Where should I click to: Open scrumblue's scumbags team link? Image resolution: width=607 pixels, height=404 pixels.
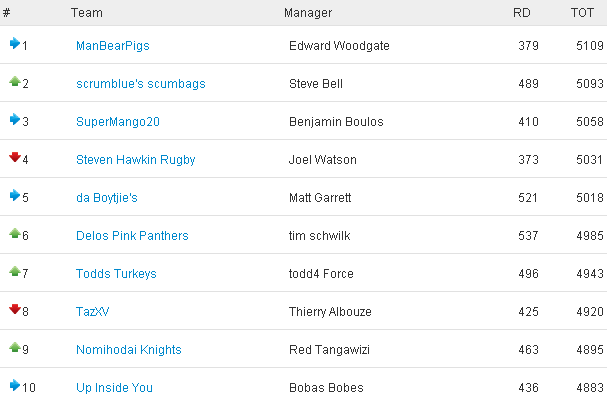click(141, 84)
